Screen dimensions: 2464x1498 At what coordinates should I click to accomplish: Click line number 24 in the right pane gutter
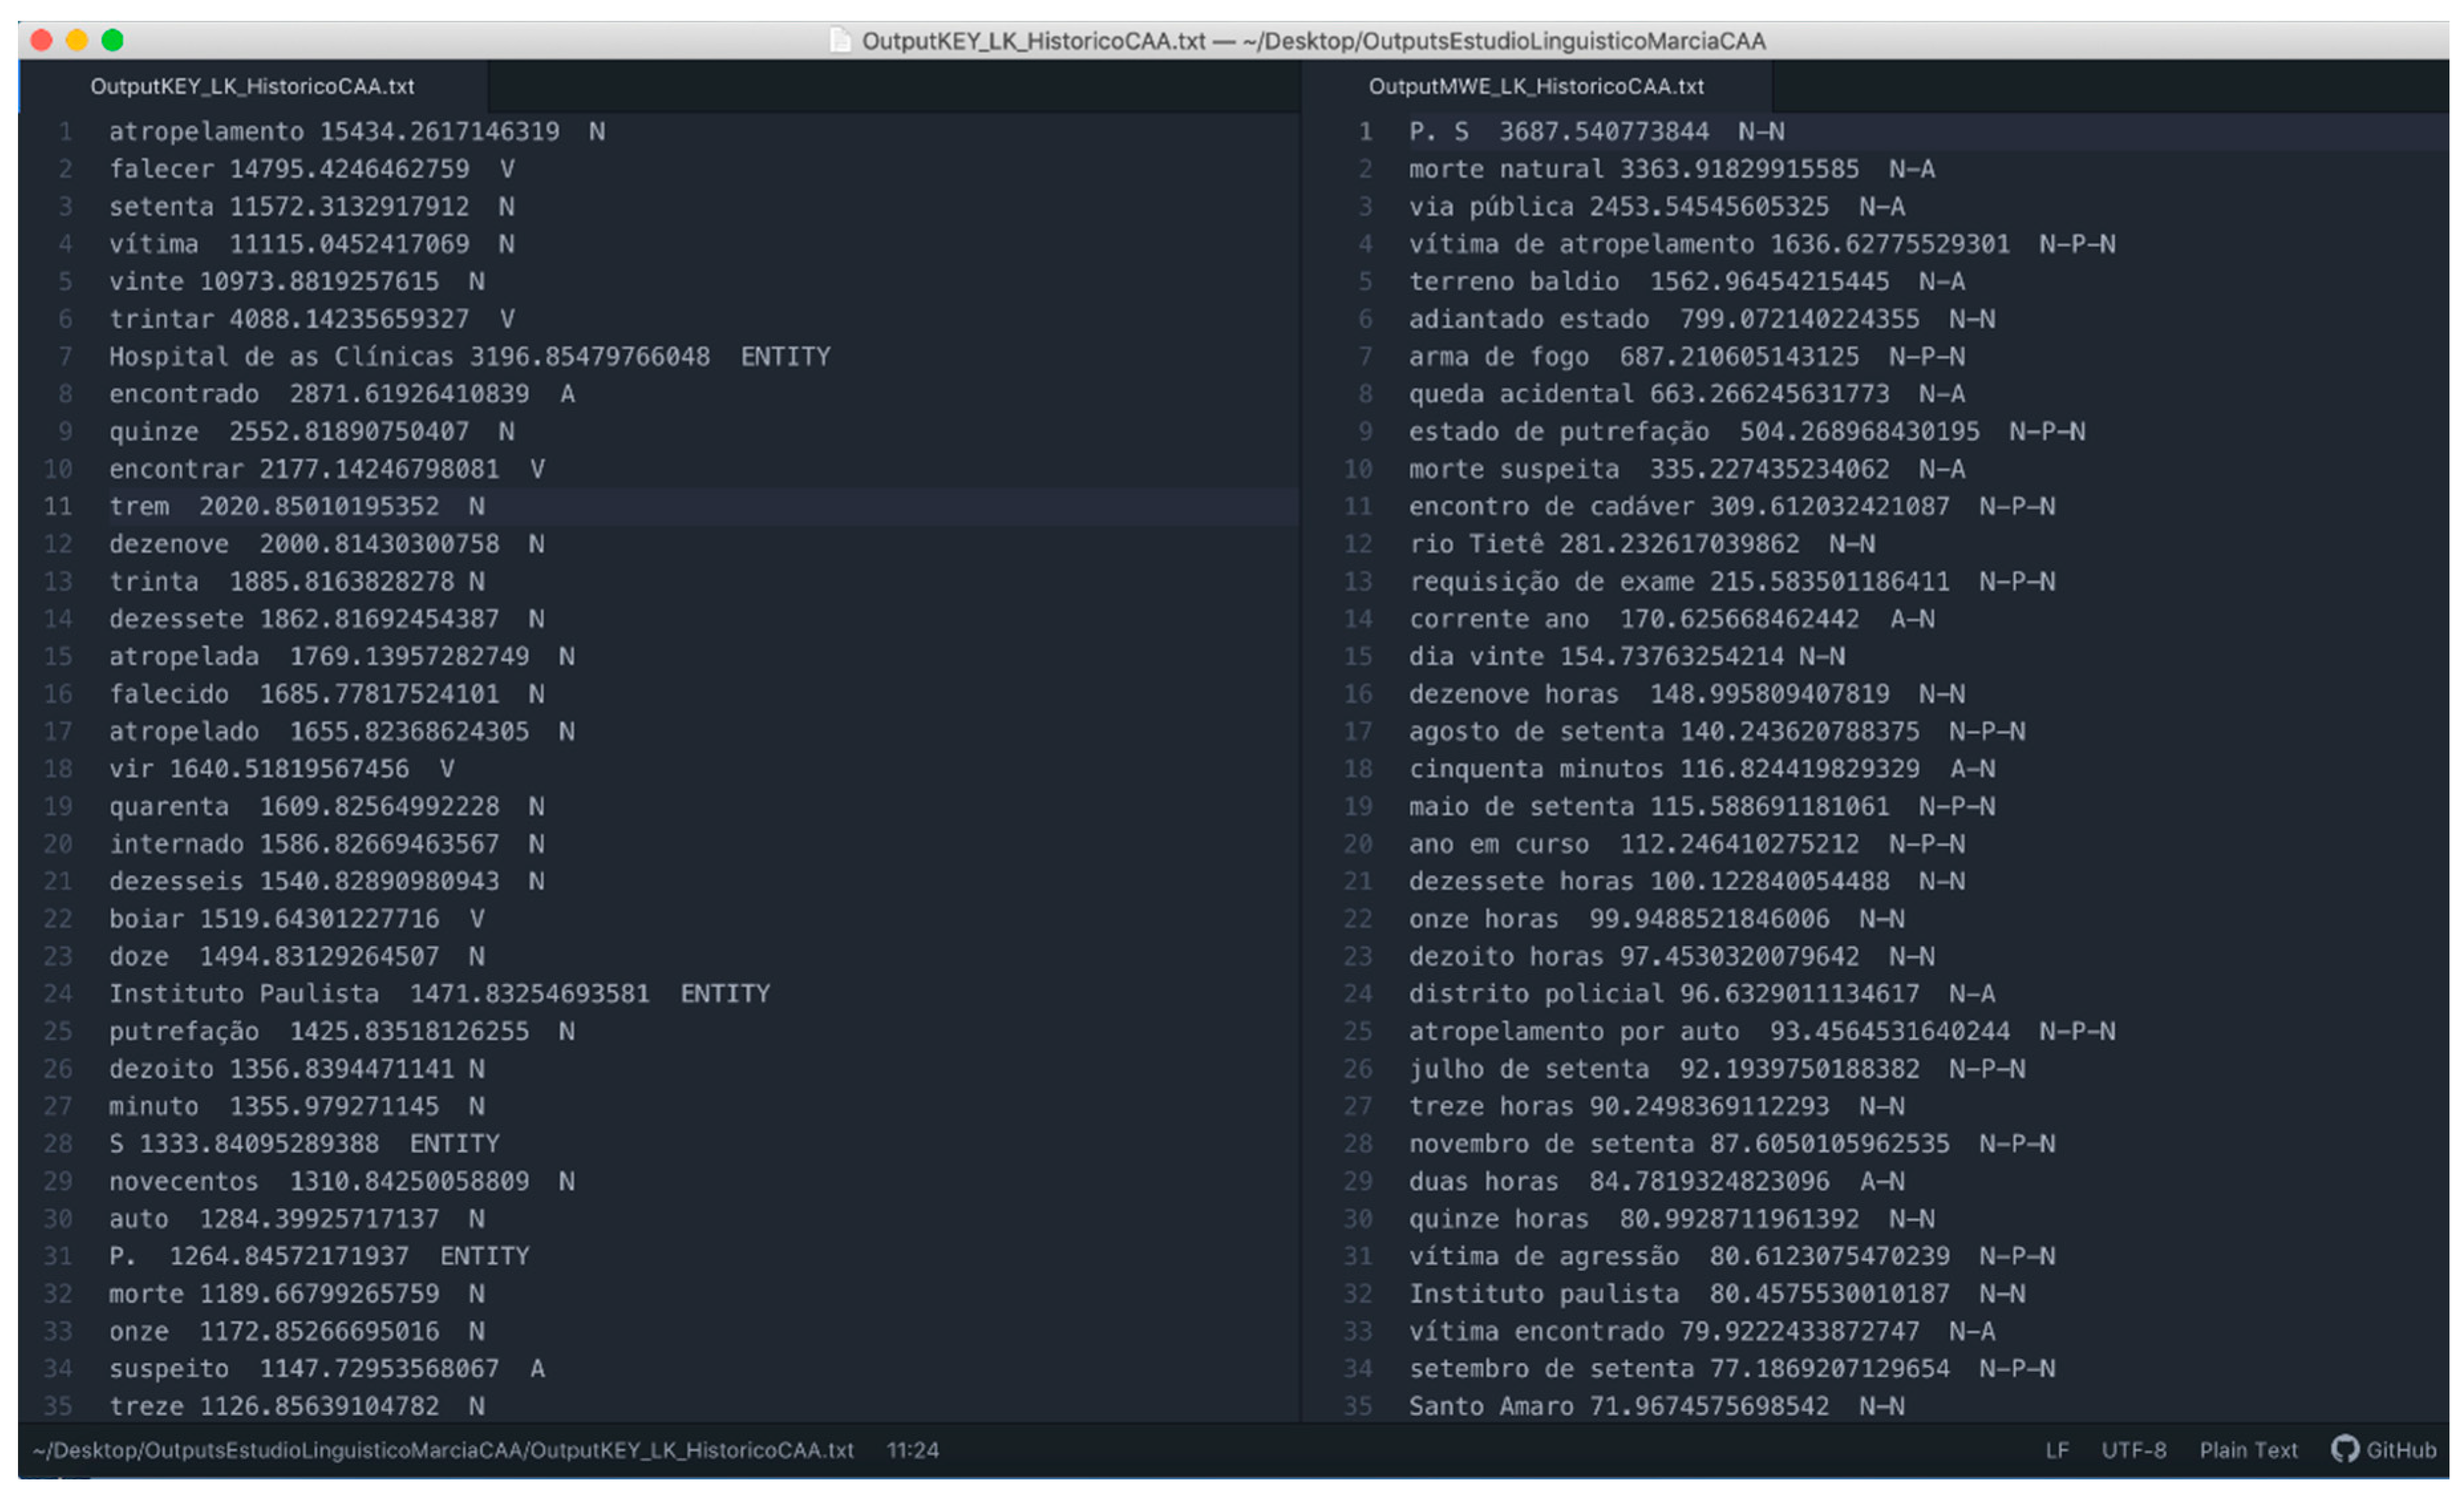click(x=1357, y=993)
